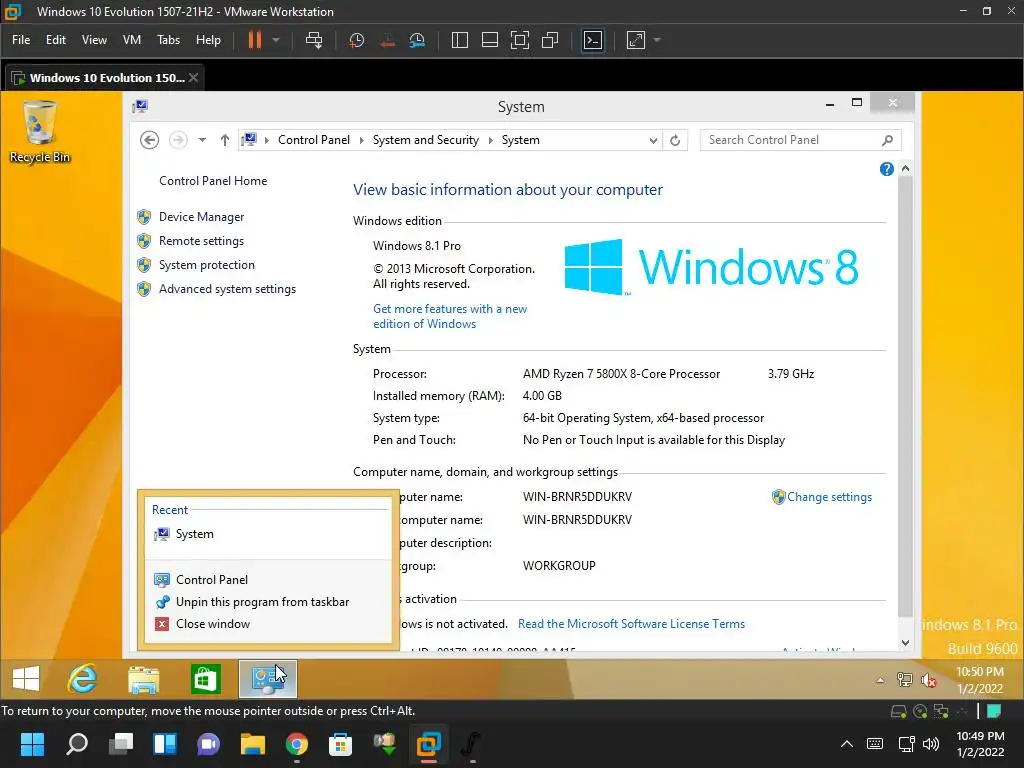Image resolution: width=1024 pixels, height=768 pixels.
Task: Go back in the System window
Action: pyautogui.click(x=150, y=140)
